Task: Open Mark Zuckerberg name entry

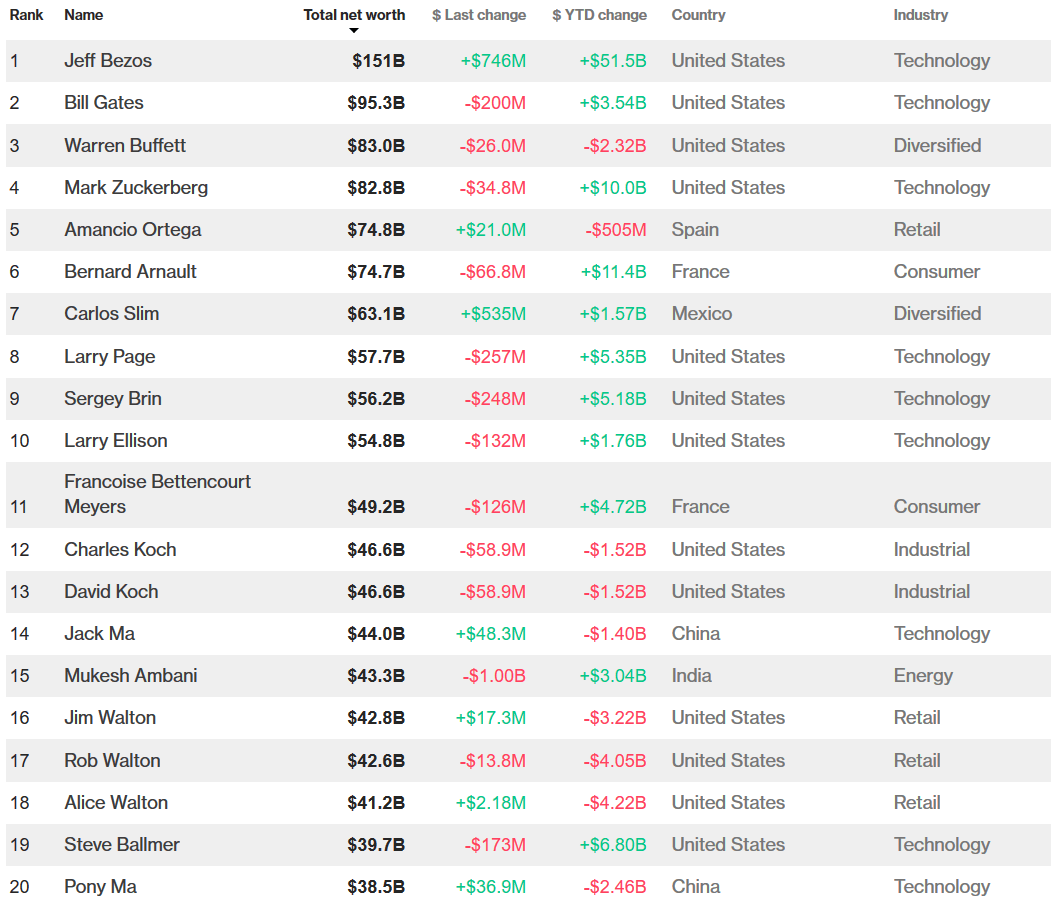Action: [136, 188]
